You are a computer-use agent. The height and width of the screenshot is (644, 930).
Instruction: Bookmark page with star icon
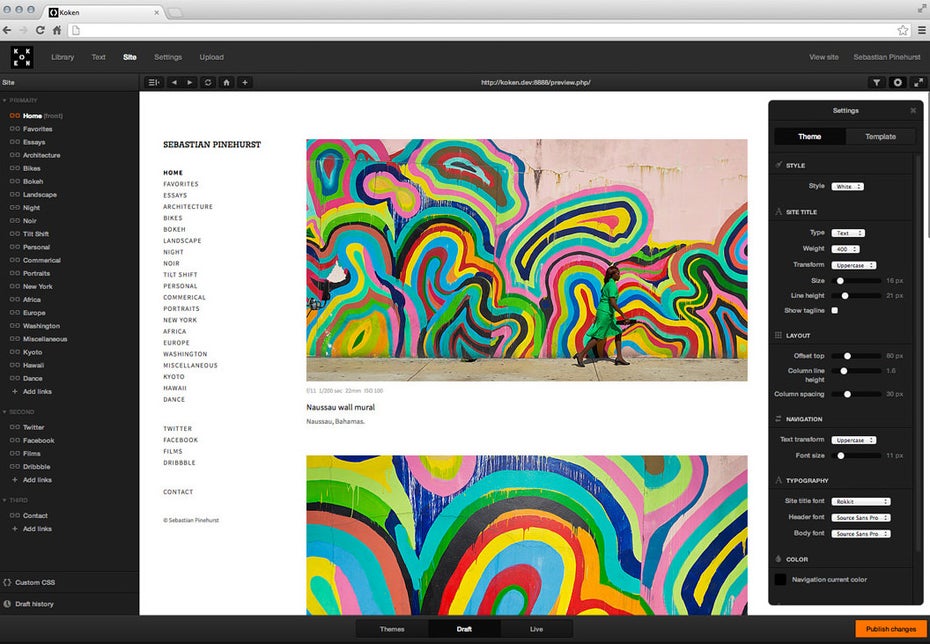903,30
